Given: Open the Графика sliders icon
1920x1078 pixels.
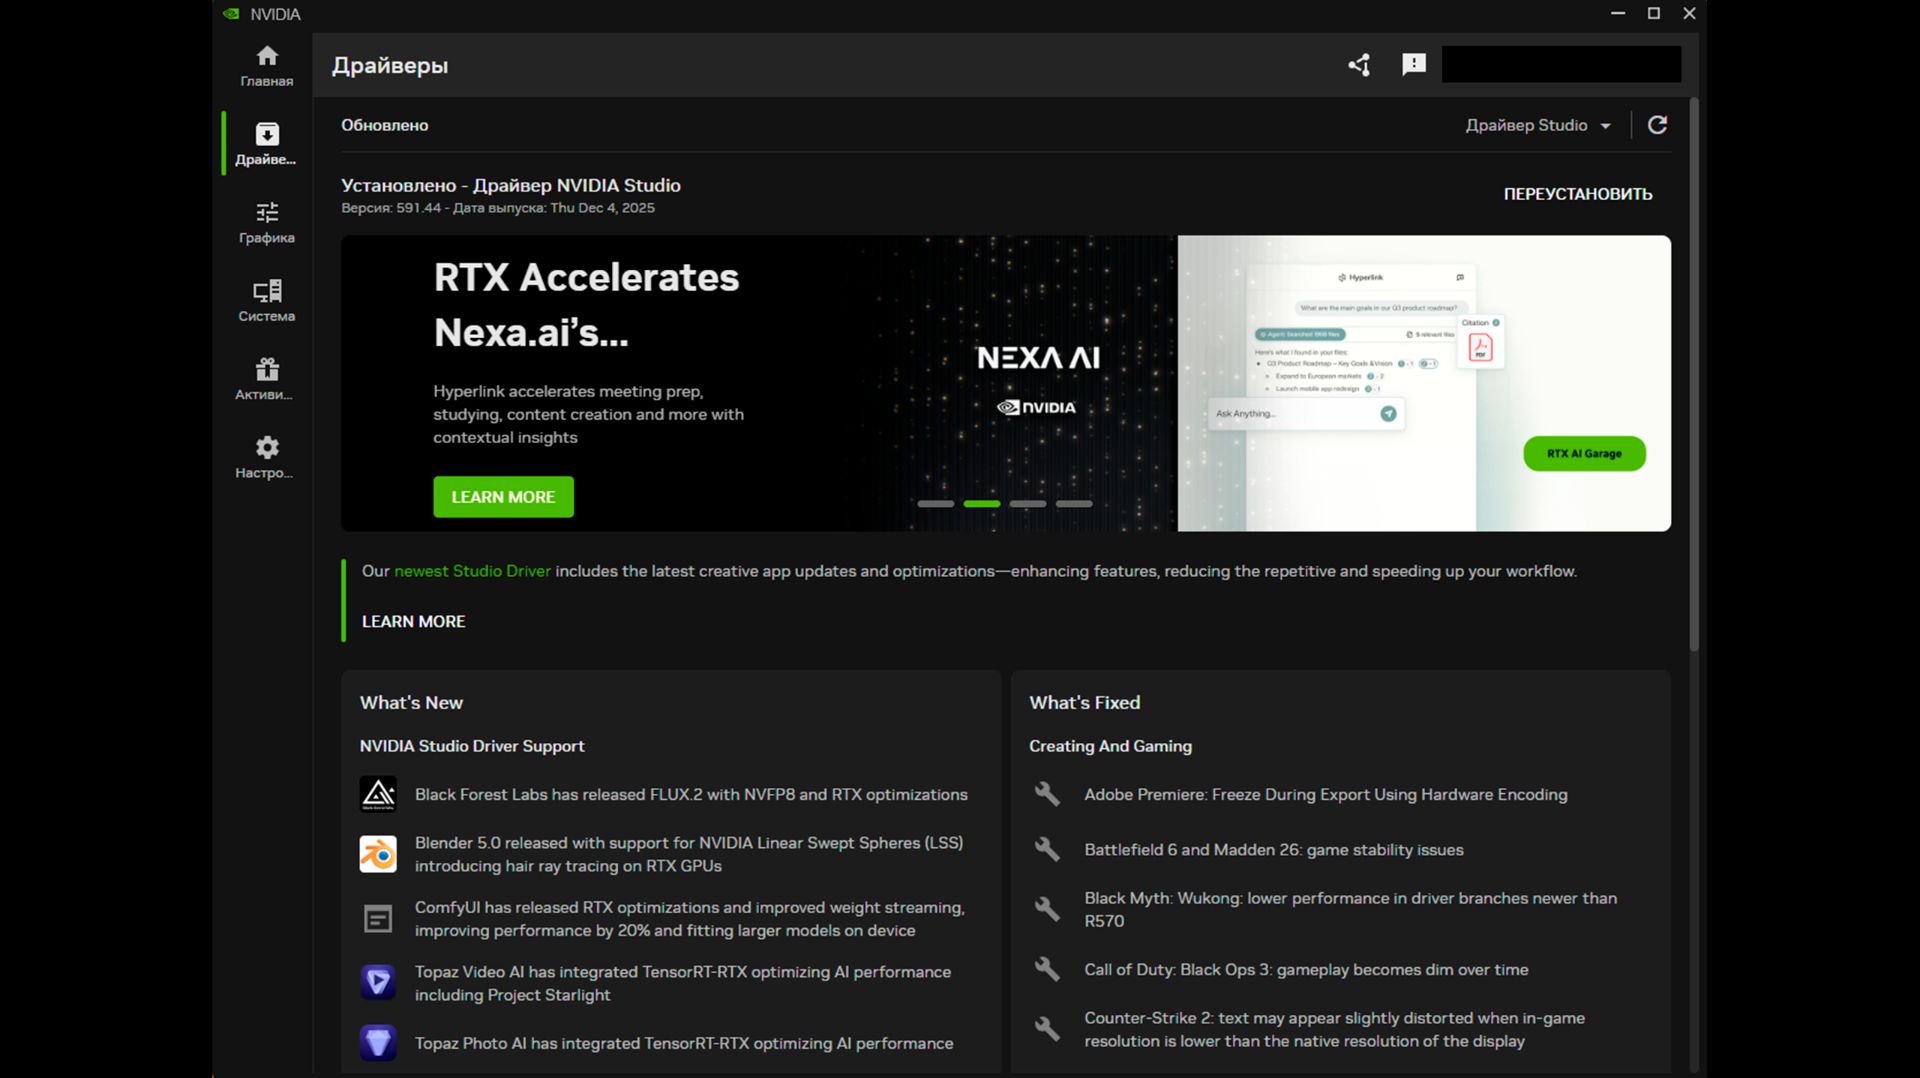Looking at the screenshot, I should point(267,212).
